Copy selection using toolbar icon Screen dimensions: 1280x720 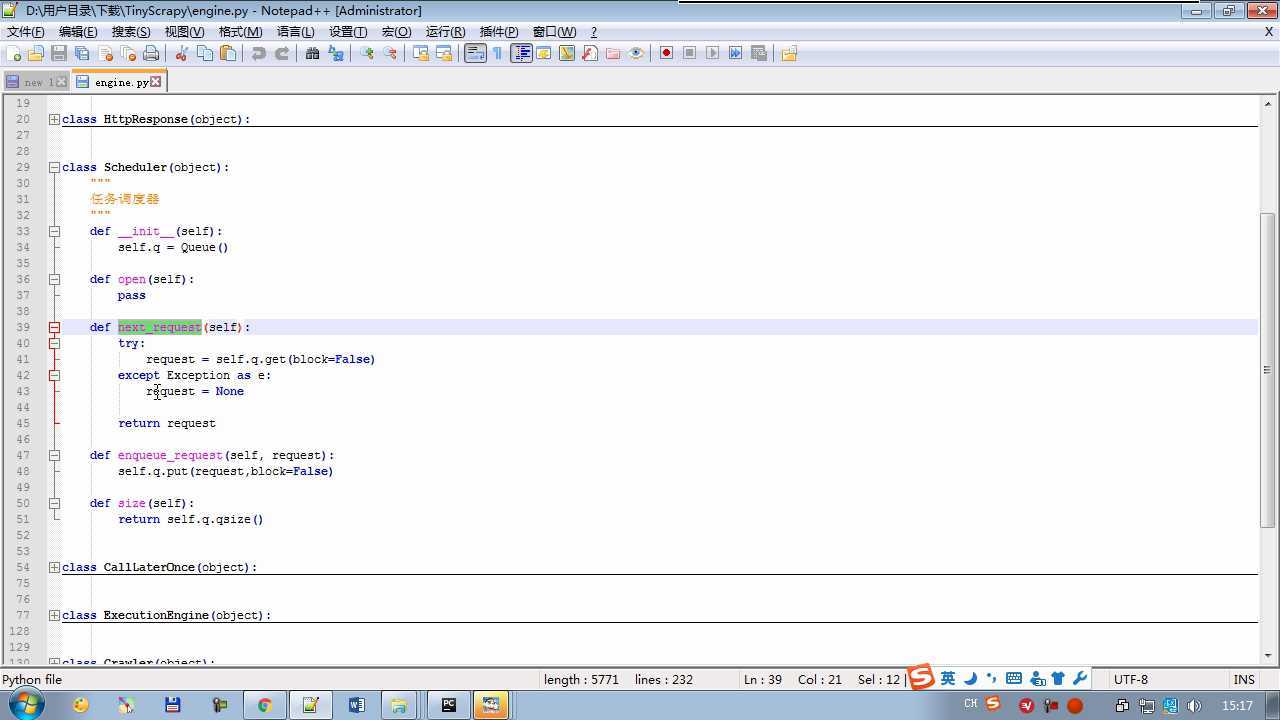click(x=205, y=53)
